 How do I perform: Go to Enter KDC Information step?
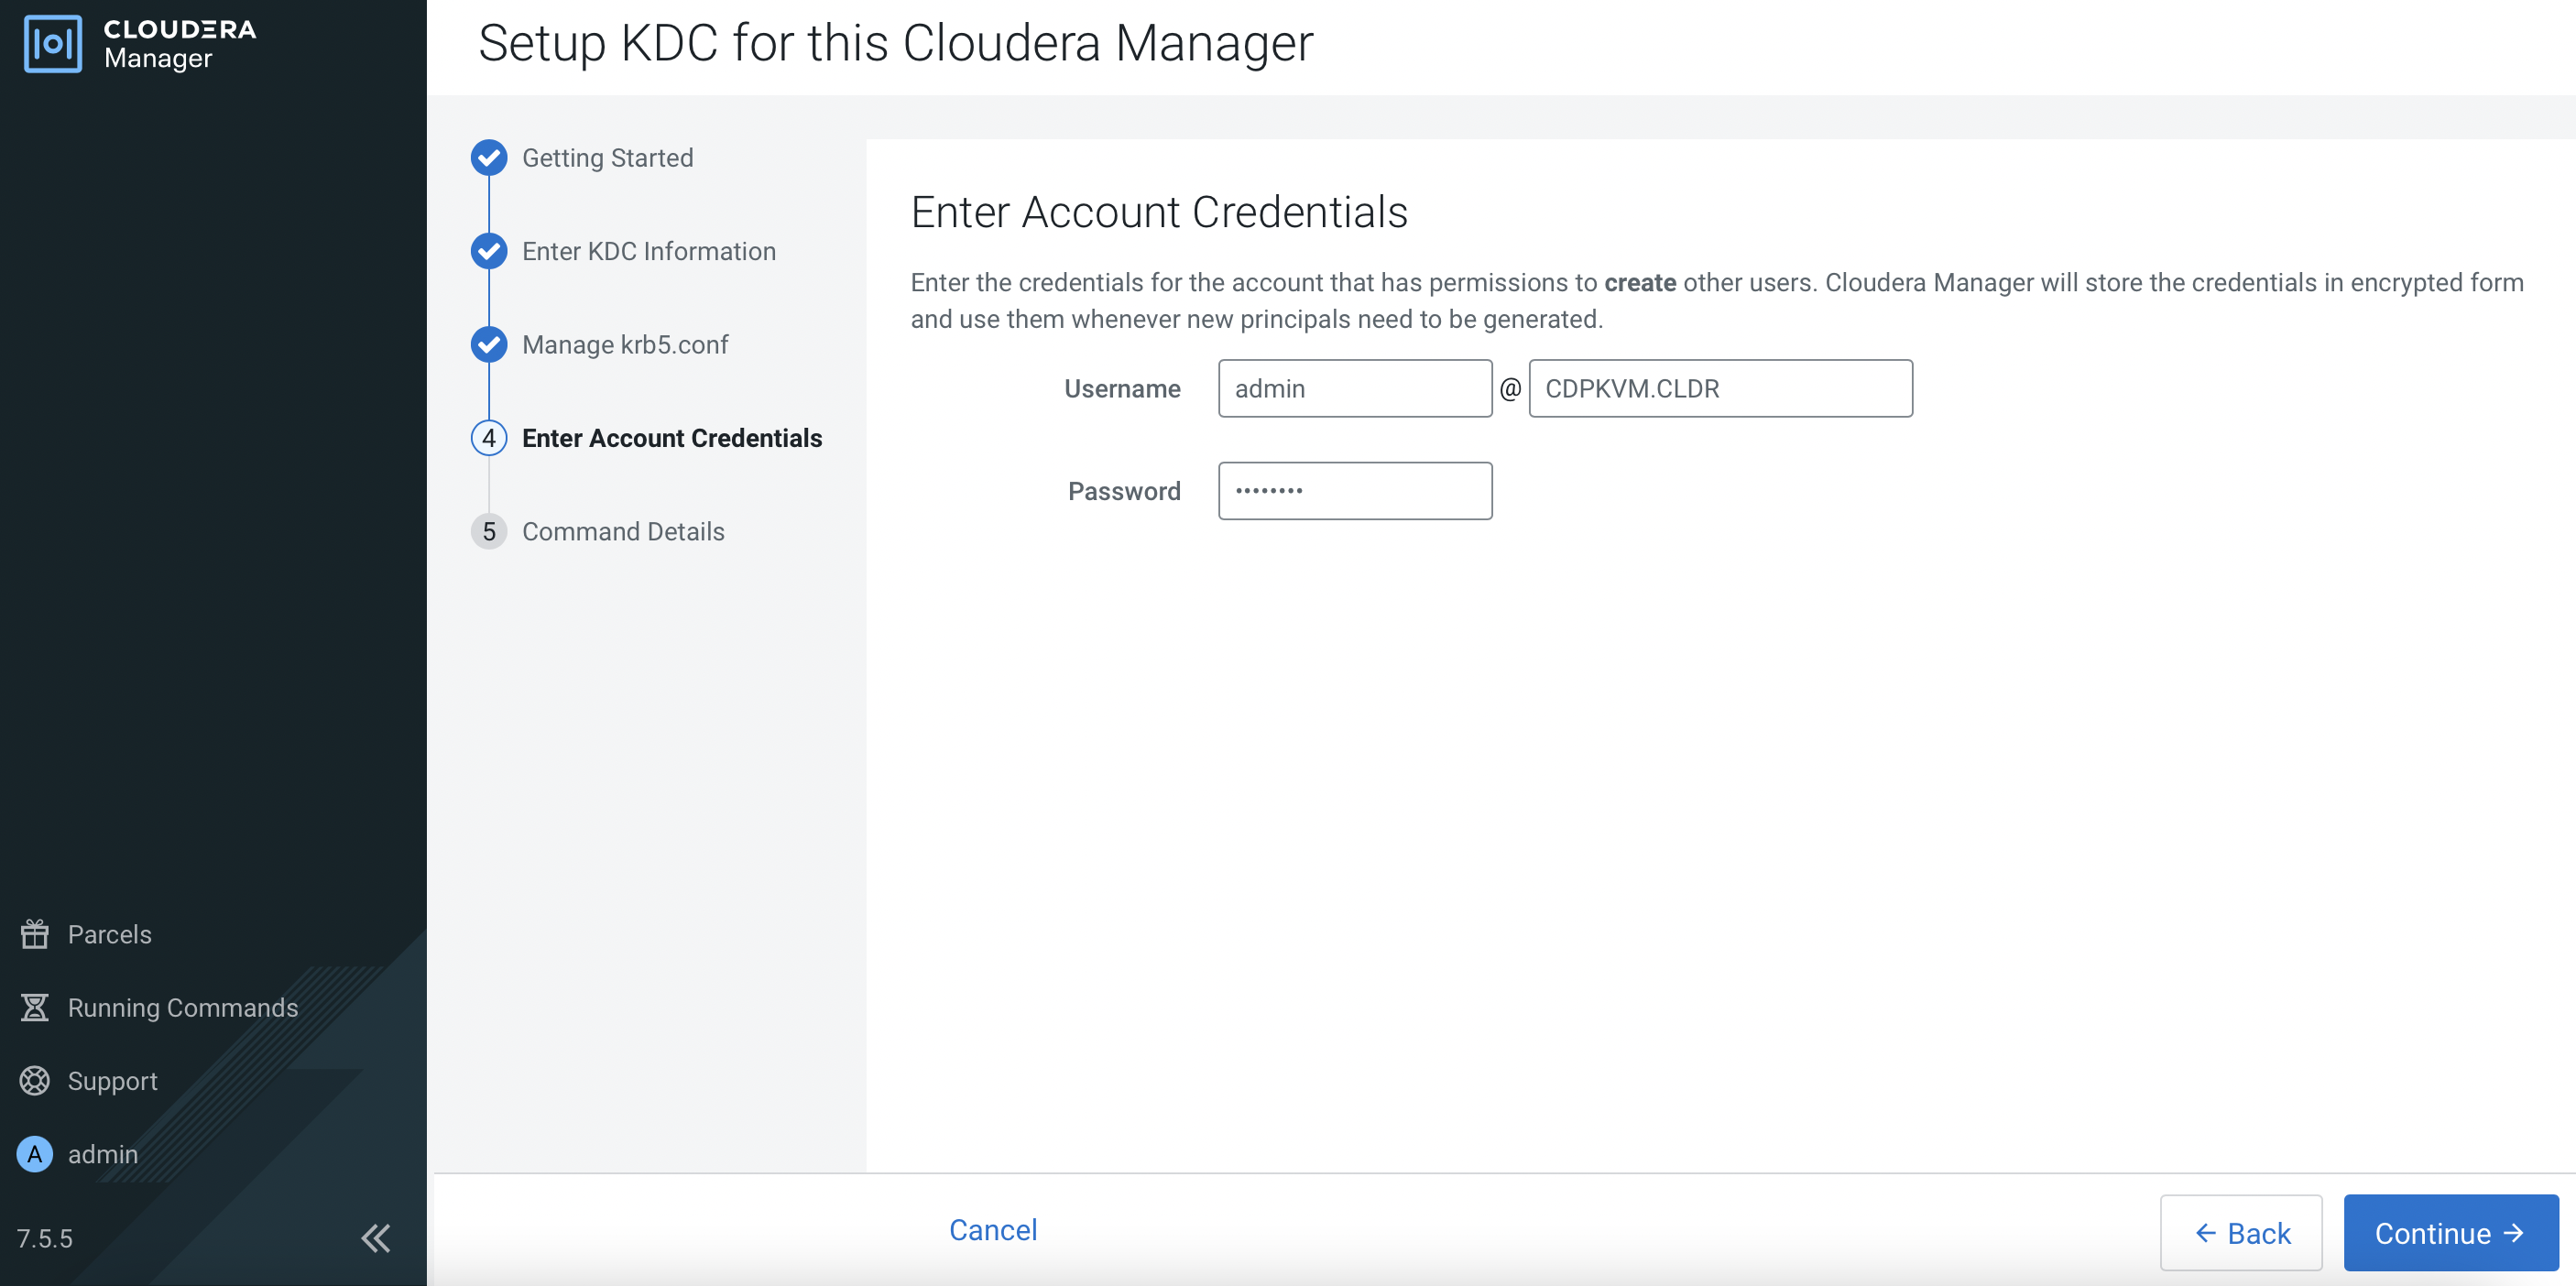point(648,251)
